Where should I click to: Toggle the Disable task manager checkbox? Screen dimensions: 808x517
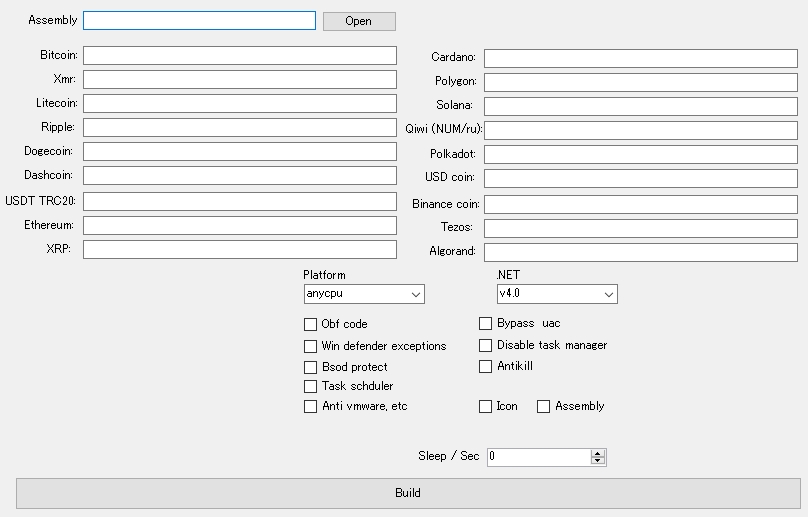486,345
